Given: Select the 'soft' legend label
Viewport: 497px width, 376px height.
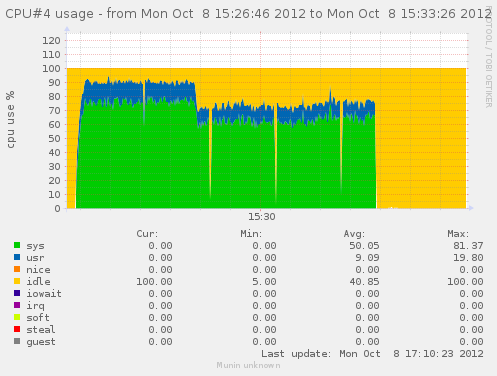Looking at the screenshot, I should [x=38, y=317].
